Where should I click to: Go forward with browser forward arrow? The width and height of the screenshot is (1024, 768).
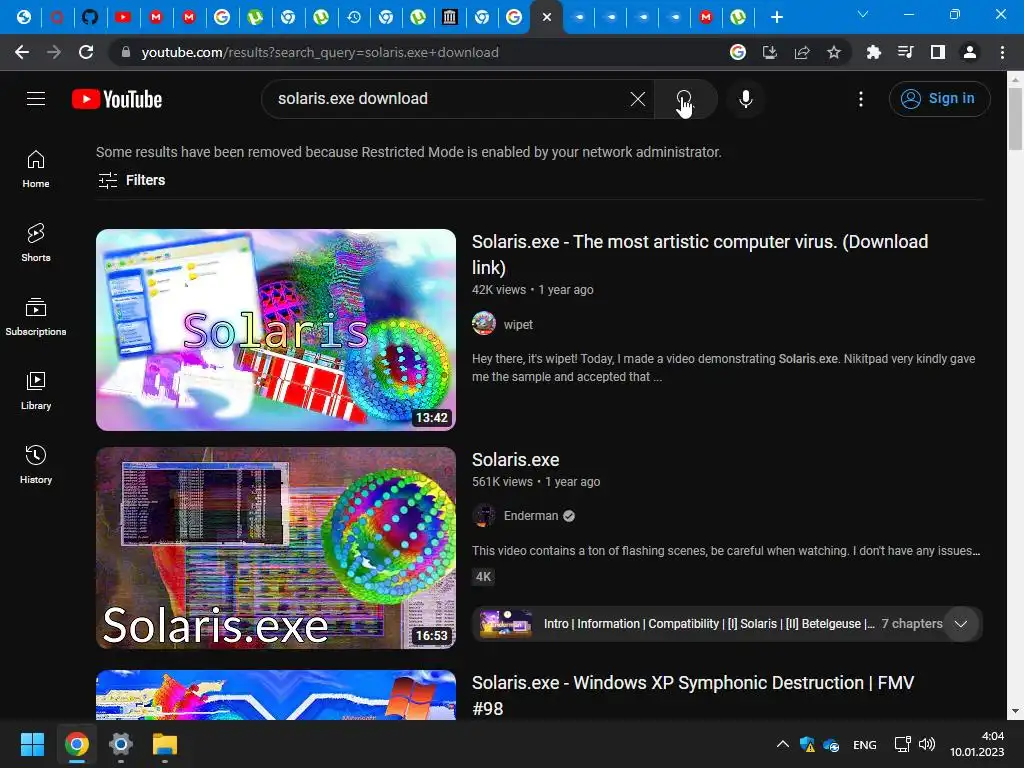pyautogui.click(x=54, y=52)
